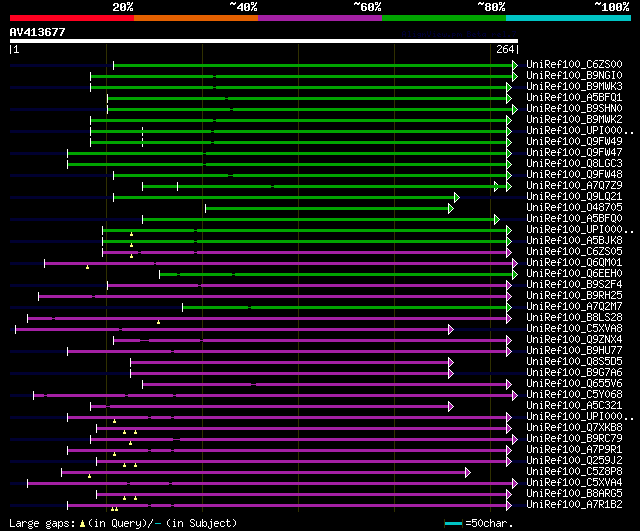Choose hit UniRef100_B9HU77

(574, 351)
